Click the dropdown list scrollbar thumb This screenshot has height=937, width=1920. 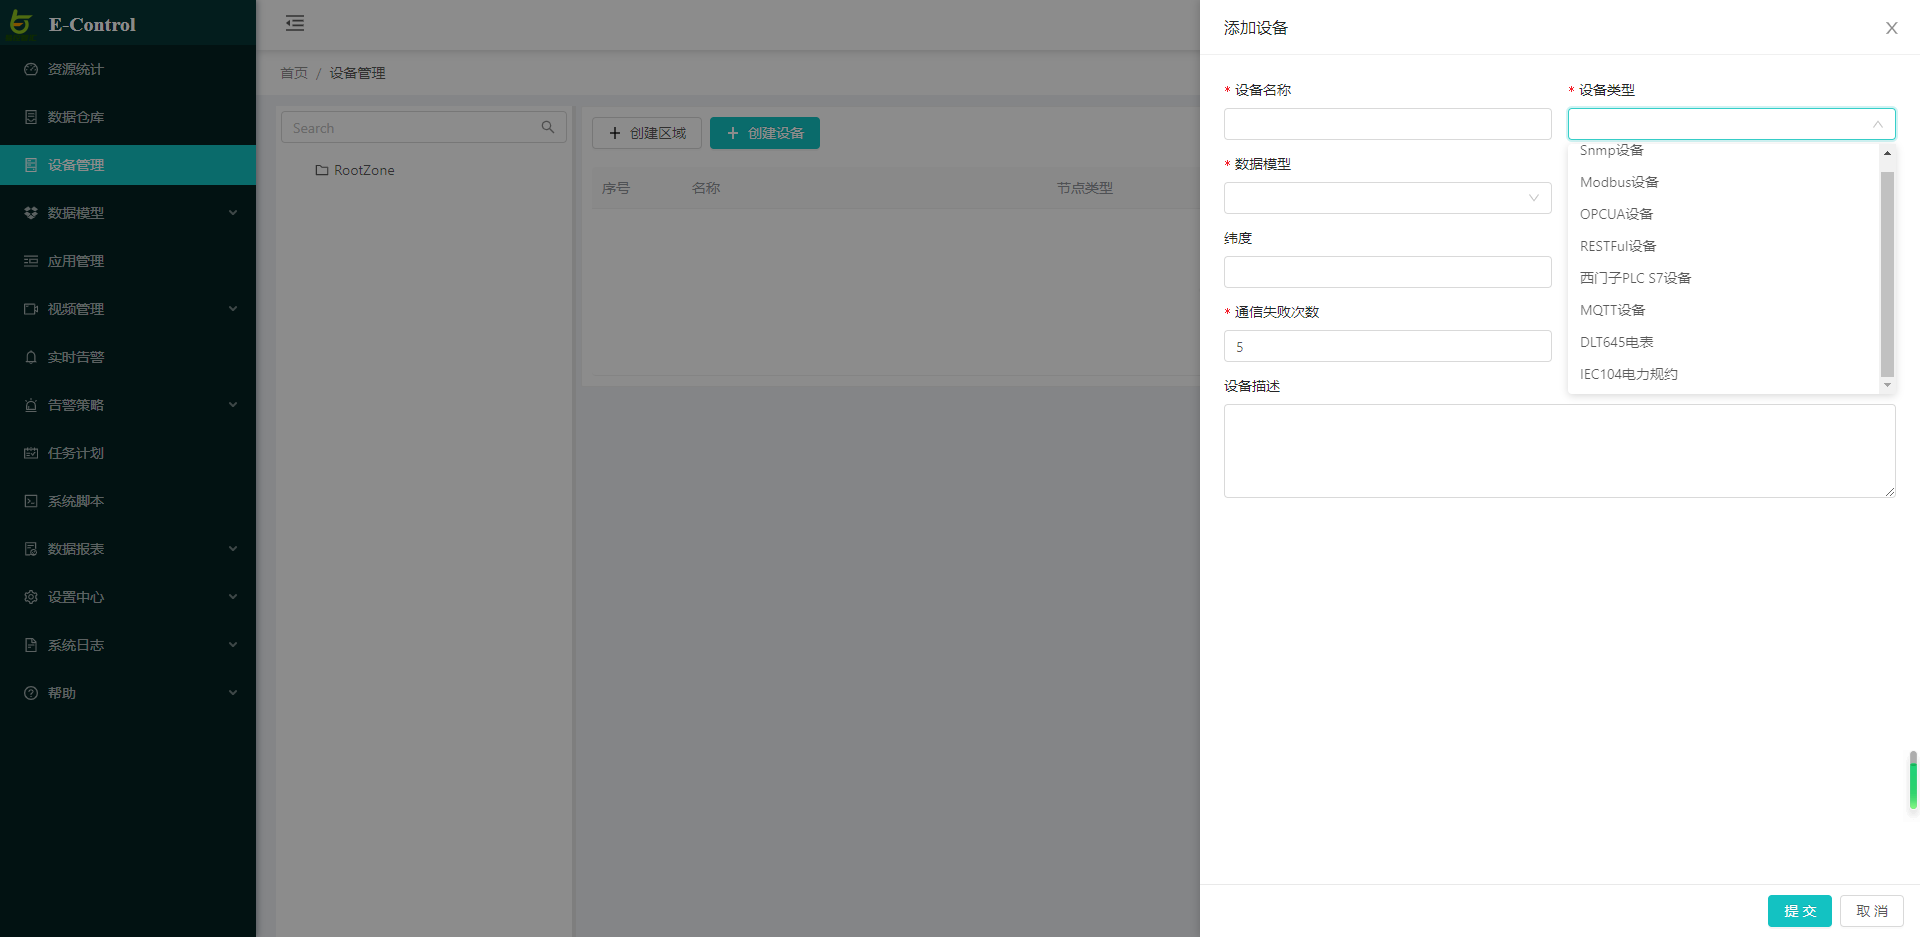[1887, 273]
